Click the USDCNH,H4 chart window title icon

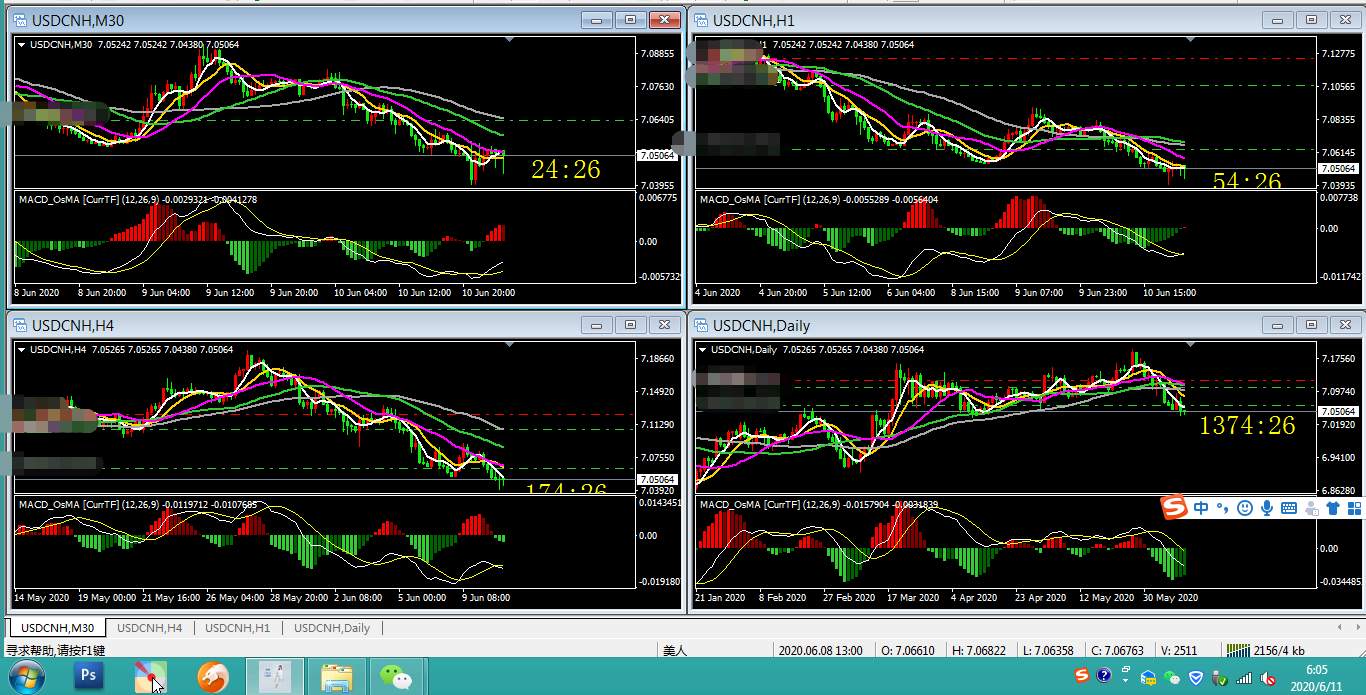coord(20,325)
